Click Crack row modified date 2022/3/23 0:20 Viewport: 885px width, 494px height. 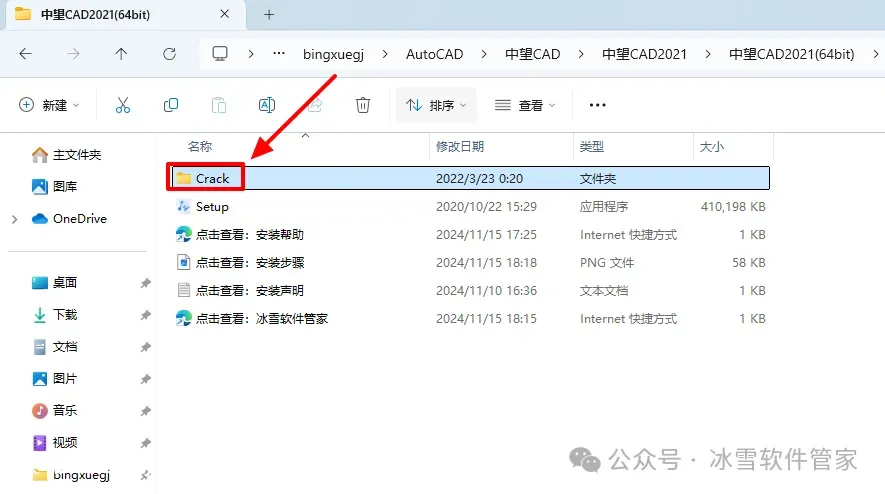[x=479, y=178]
